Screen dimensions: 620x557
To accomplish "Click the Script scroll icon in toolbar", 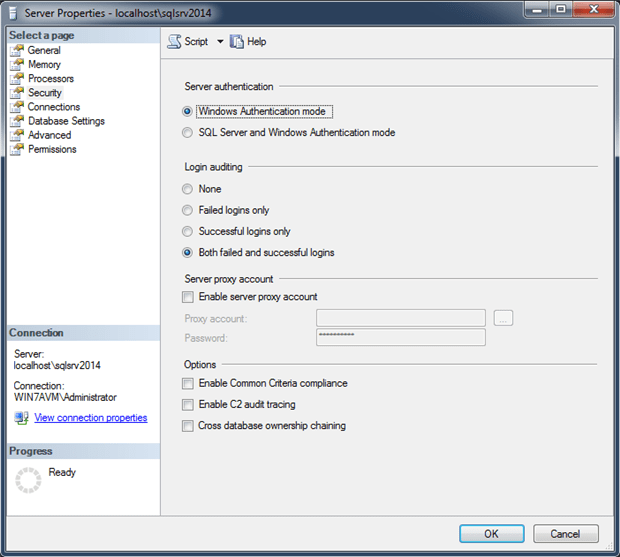I will tap(174, 42).
